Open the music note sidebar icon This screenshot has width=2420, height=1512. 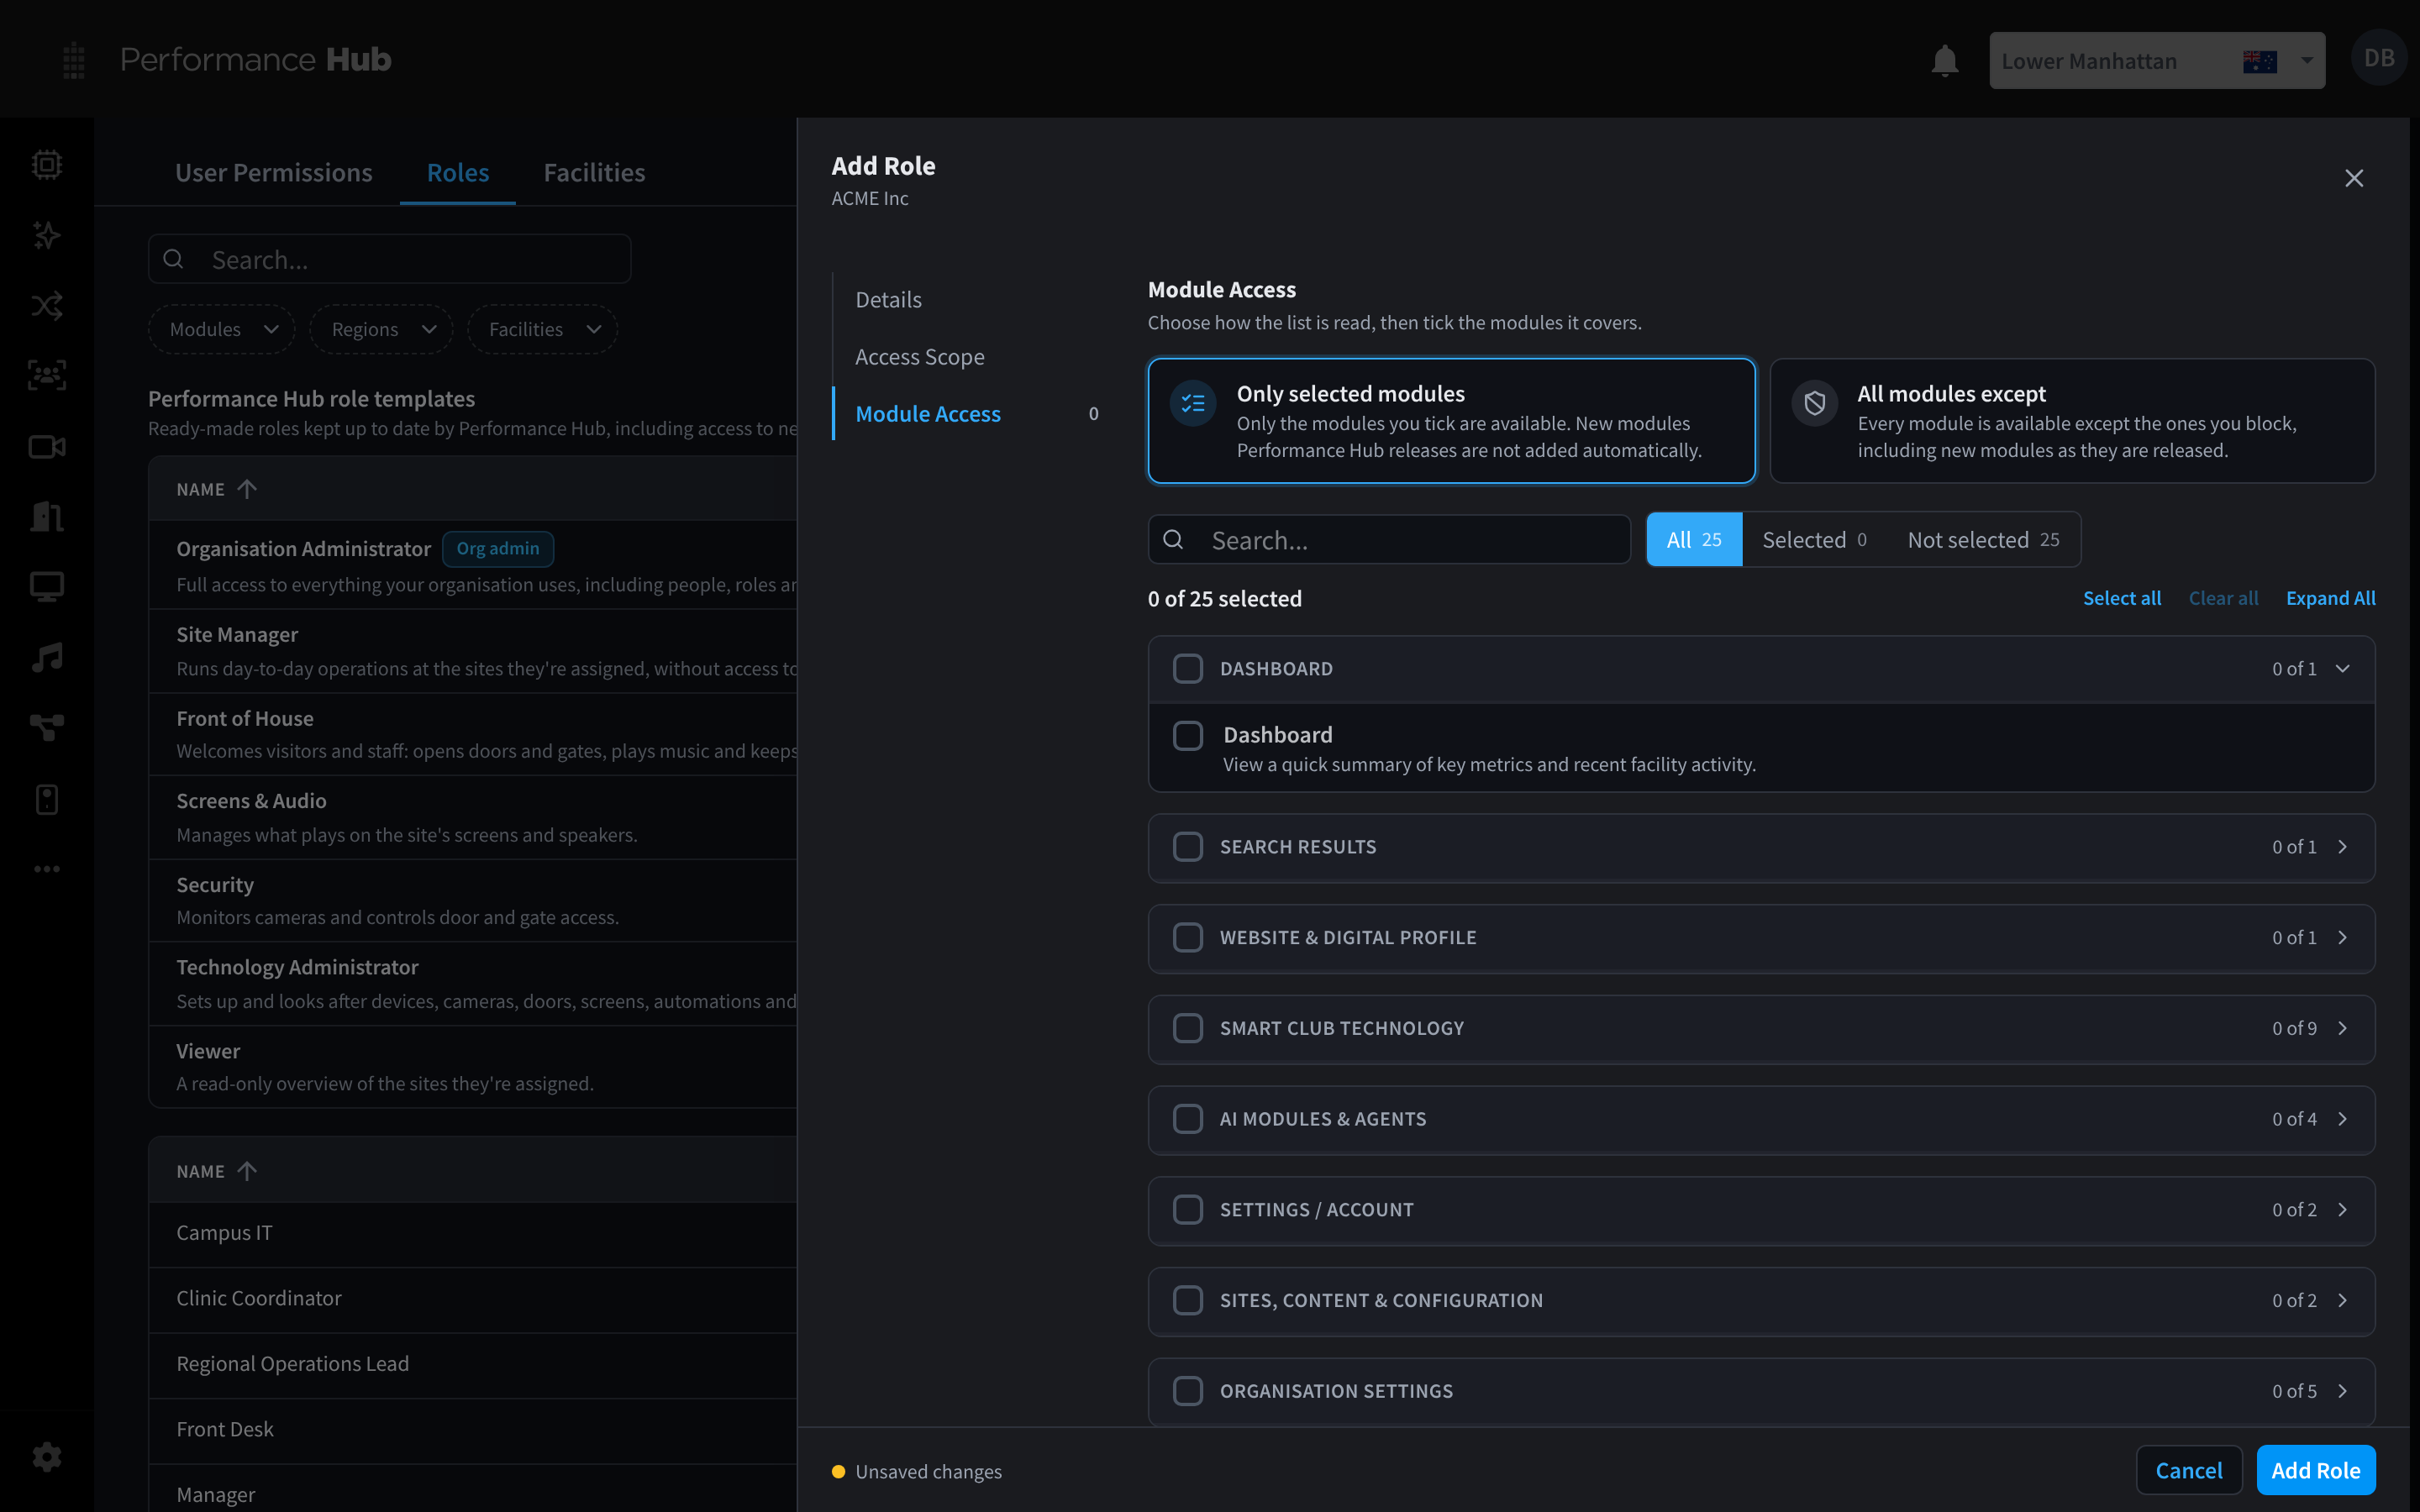pos(47,658)
